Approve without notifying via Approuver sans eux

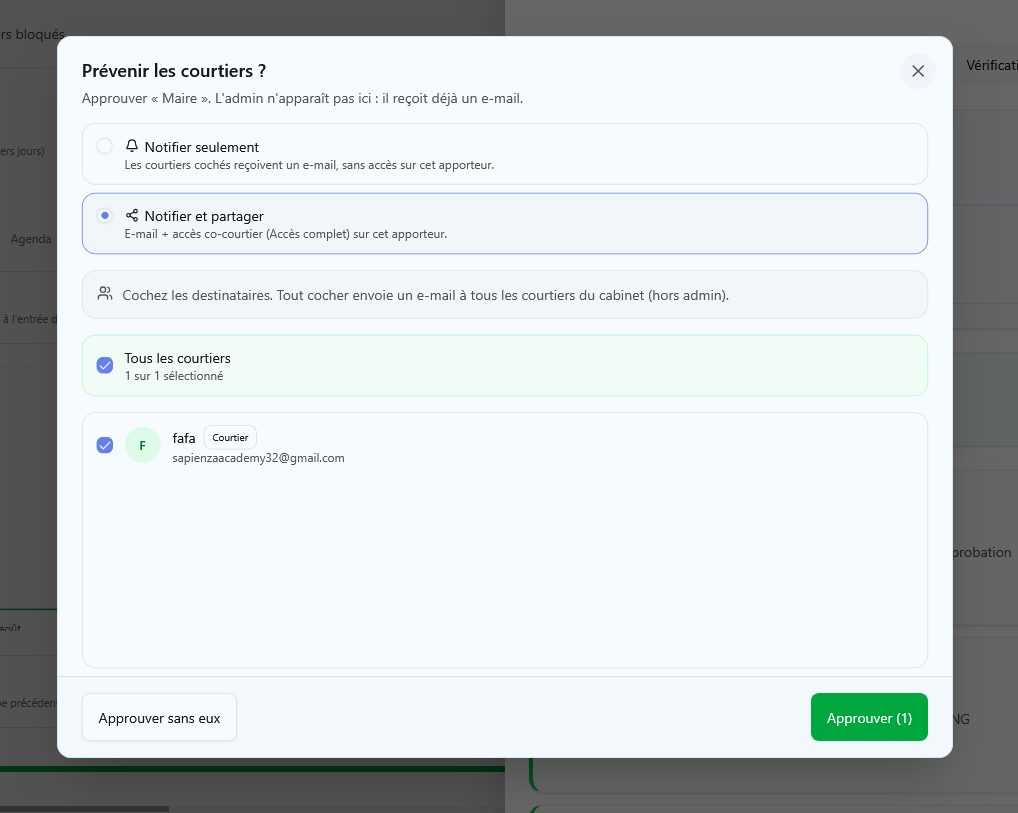[x=159, y=718]
